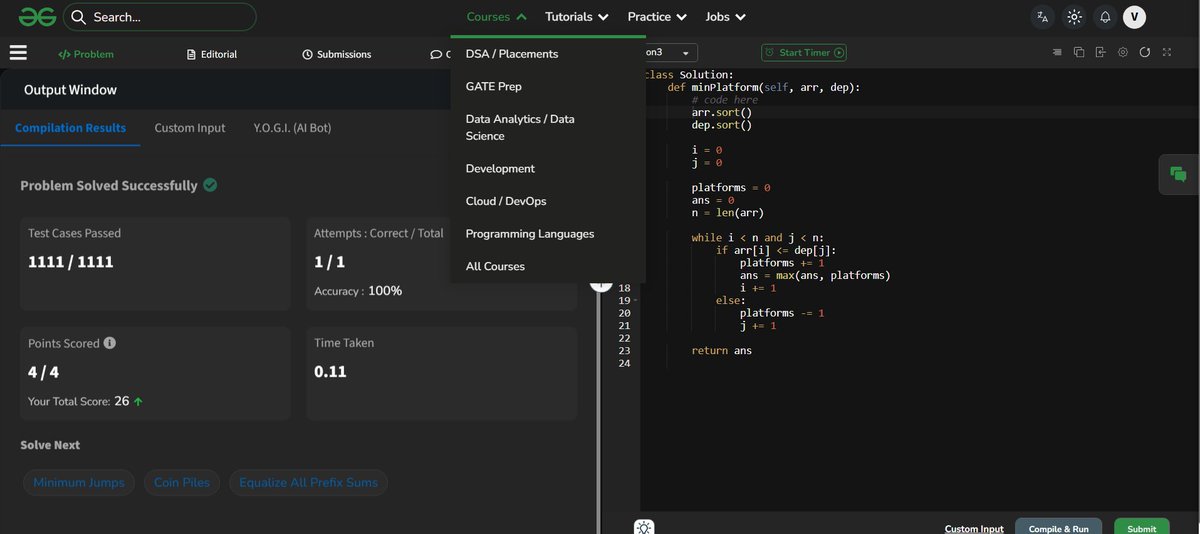The height and width of the screenshot is (534, 1200).
Task: Open the user profile avatar V
Action: [1134, 17]
